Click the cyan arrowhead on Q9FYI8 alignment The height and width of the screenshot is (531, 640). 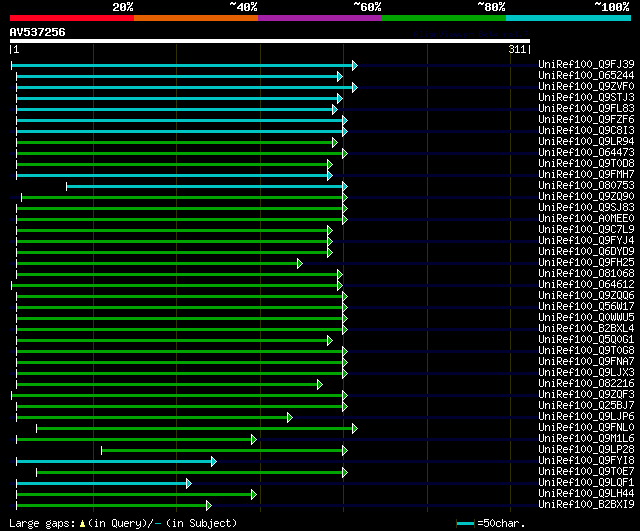(213, 462)
